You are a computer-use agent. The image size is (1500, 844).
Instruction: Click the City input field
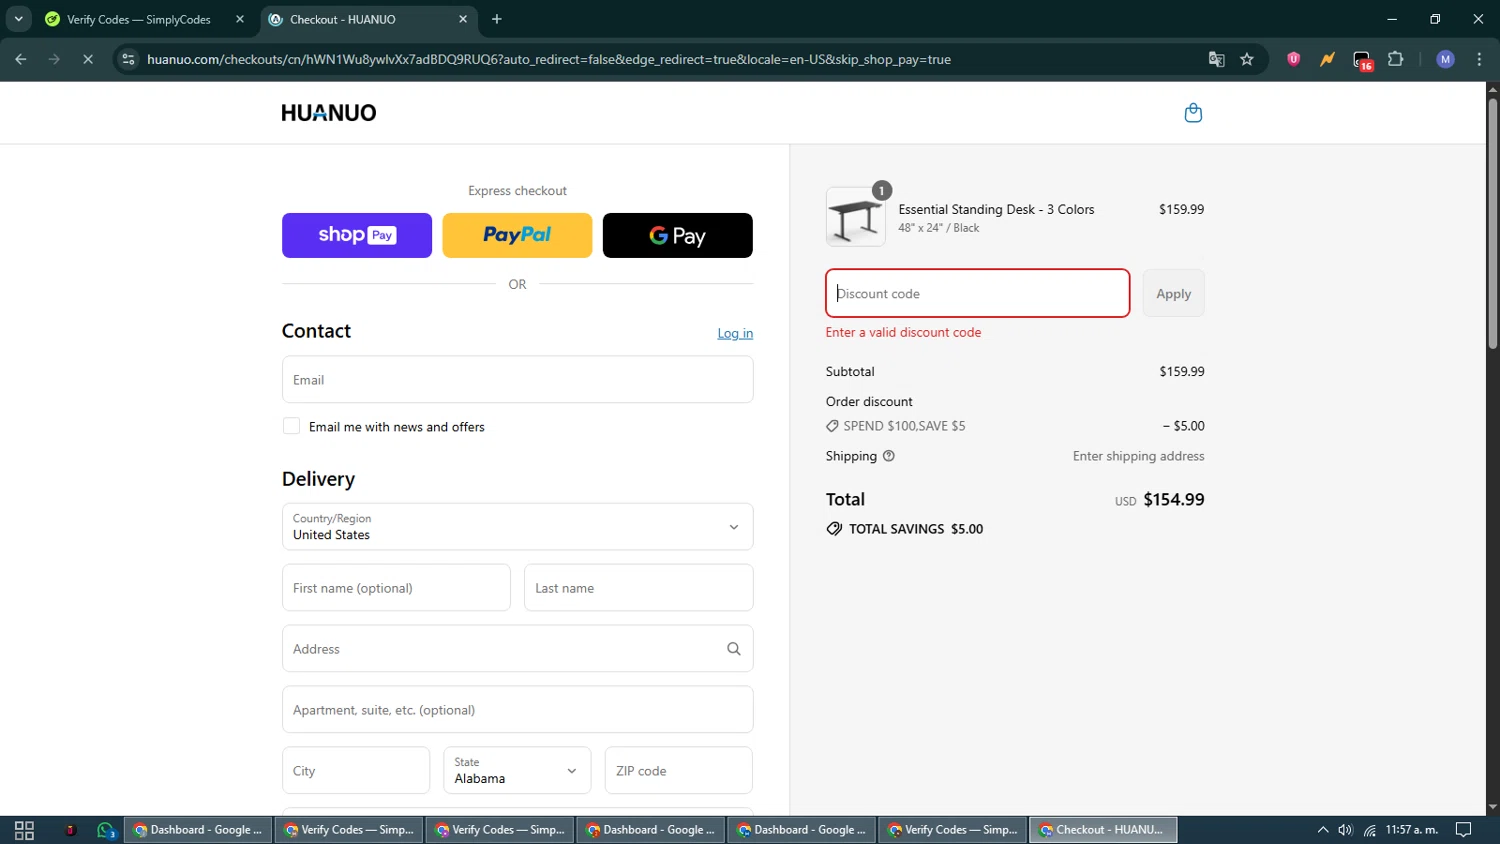coord(356,771)
